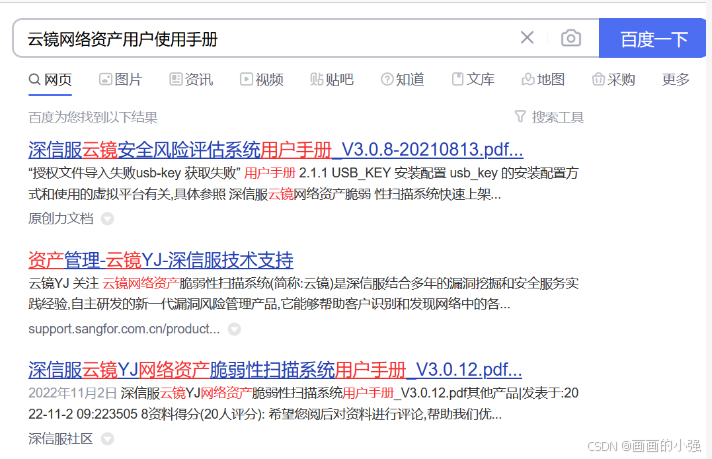
Task: Clear the search box with the X icon
Action: tap(527, 38)
